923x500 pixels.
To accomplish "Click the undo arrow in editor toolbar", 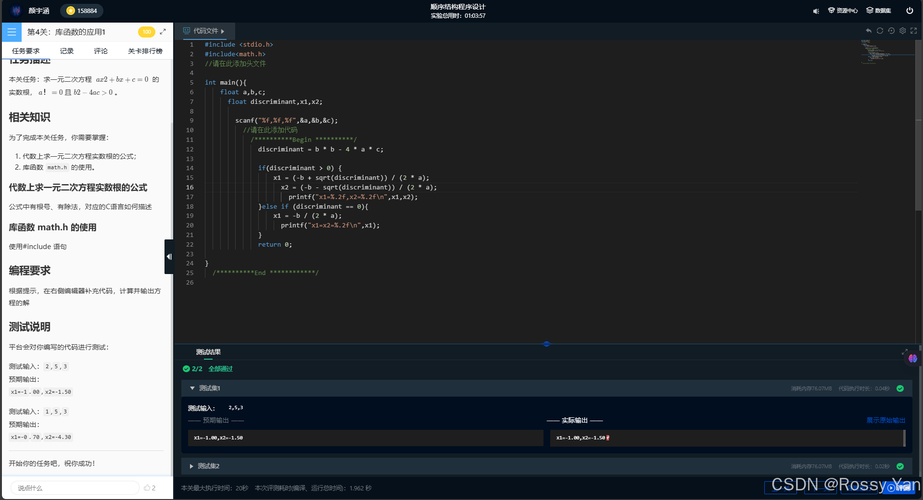I will click(869, 31).
